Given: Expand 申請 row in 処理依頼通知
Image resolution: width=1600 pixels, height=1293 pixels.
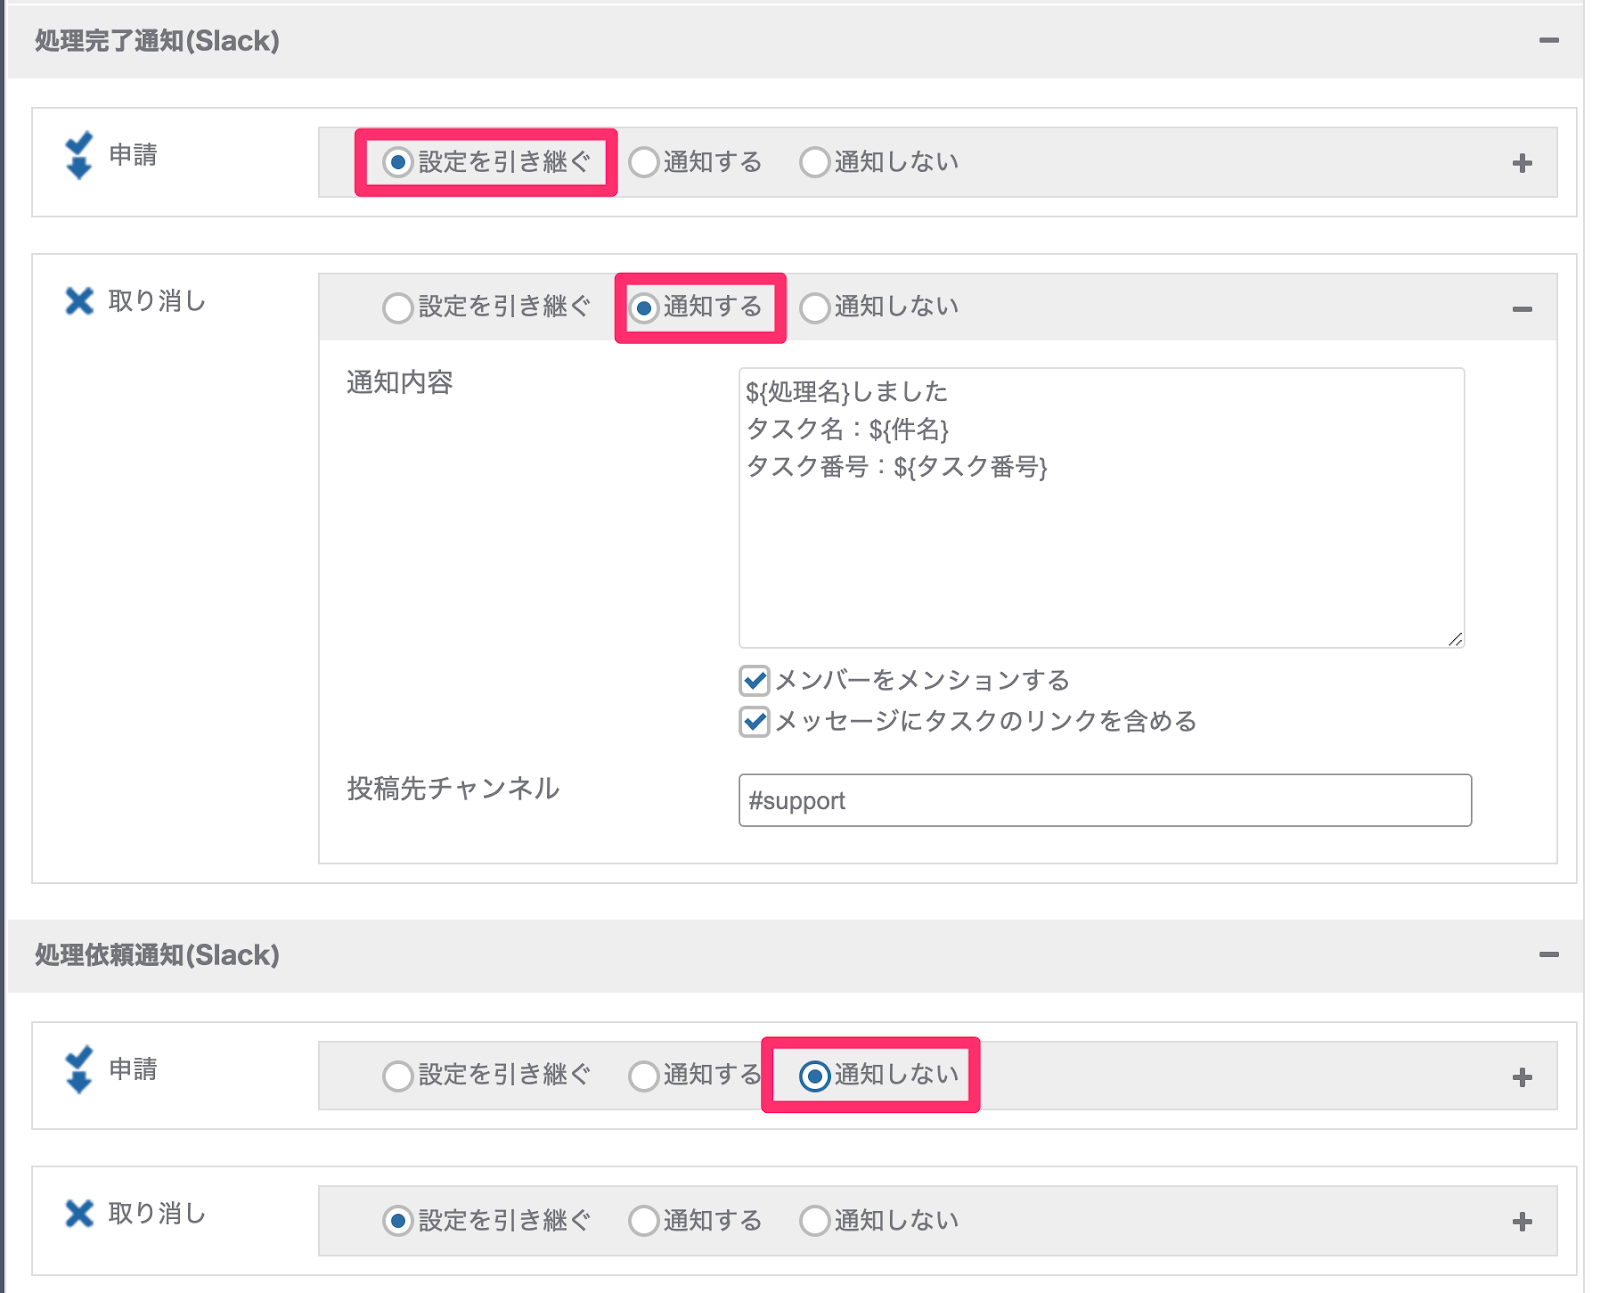Looking at the screenshot, I should (x=1522, y=1077).
